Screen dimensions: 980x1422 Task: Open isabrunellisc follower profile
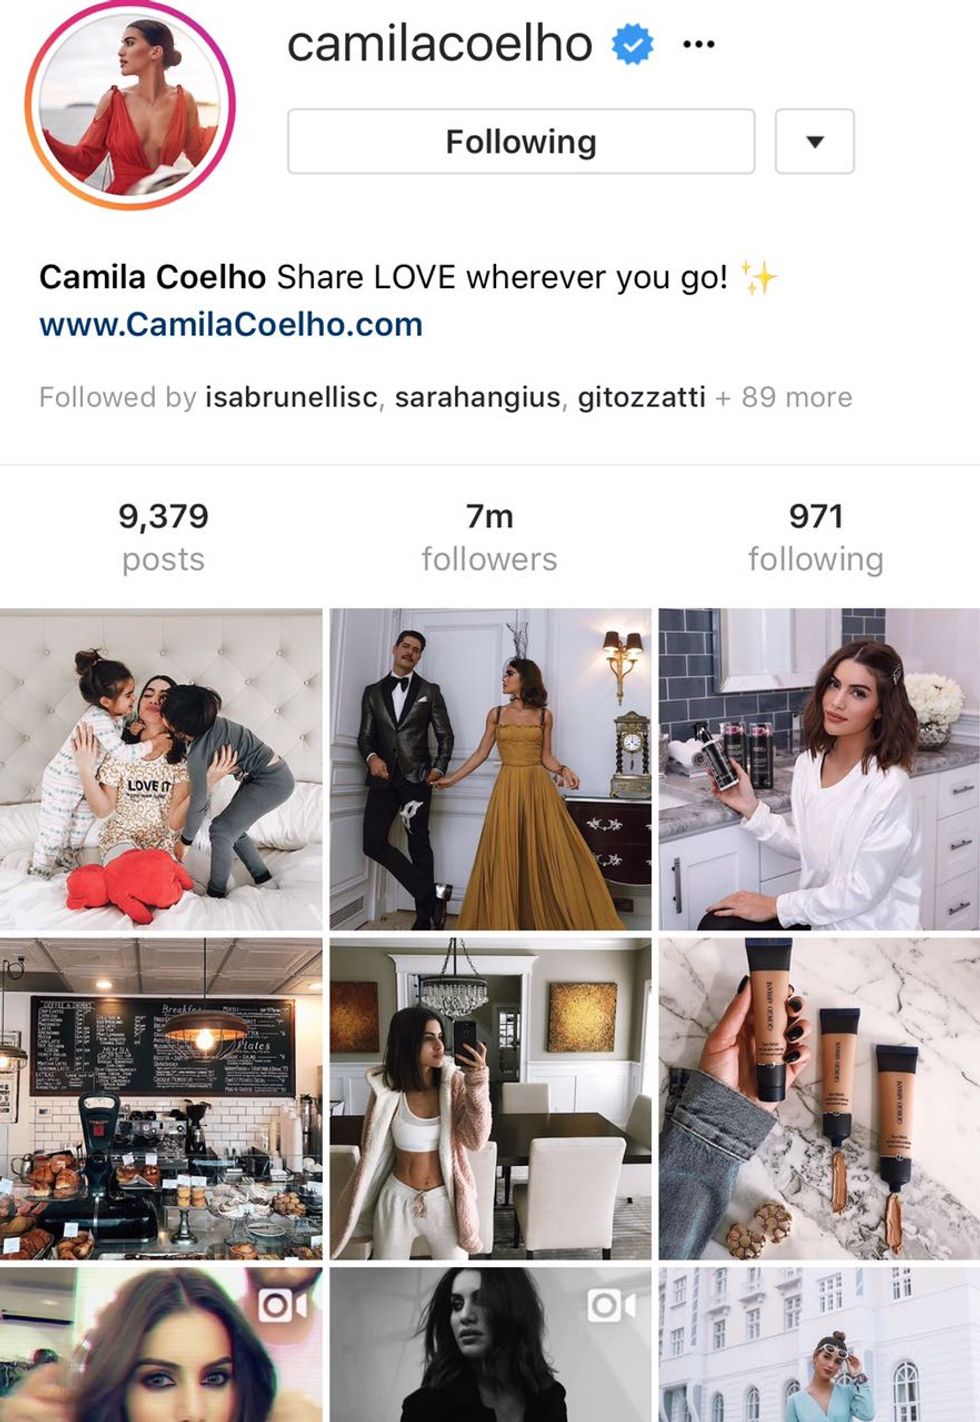coord(291,397)
